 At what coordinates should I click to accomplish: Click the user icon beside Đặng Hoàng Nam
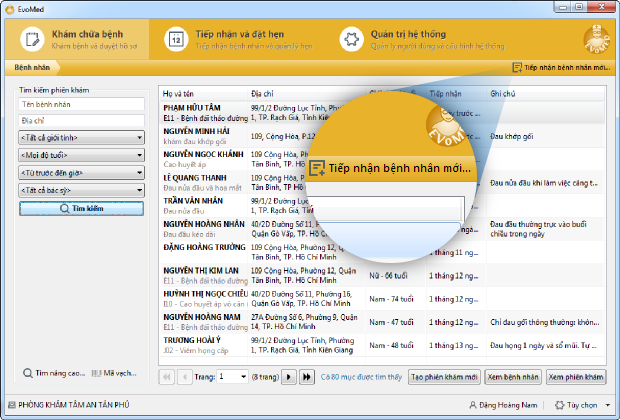pos(473,405)
